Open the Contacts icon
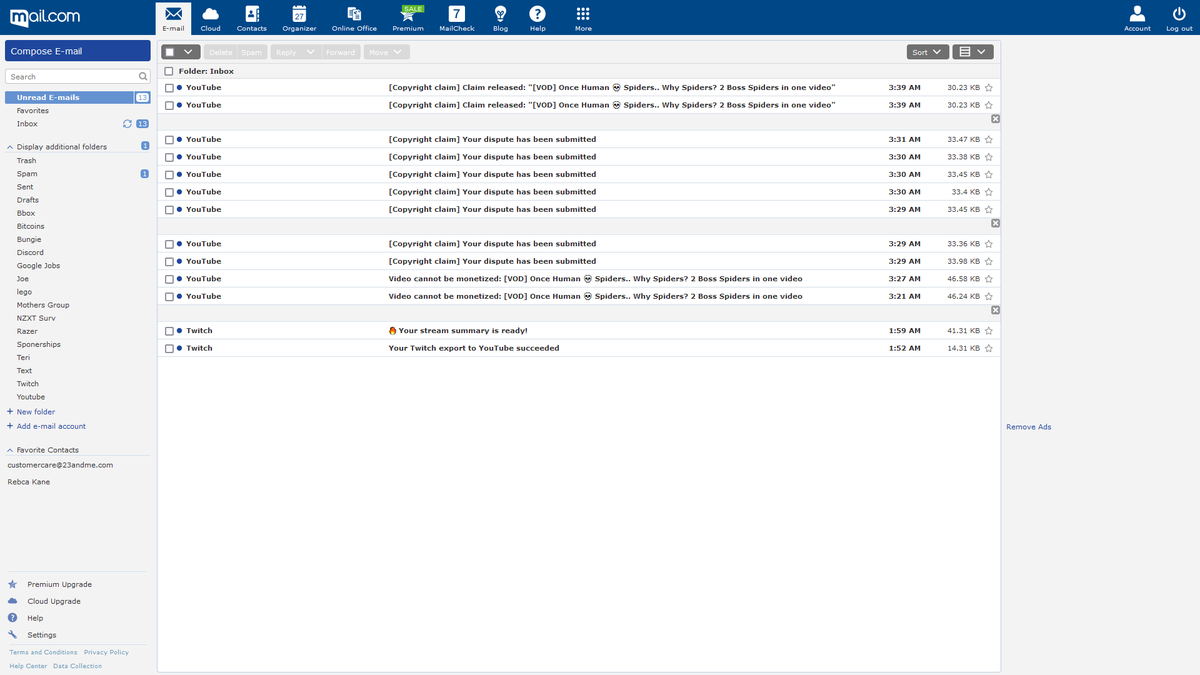1200x675 pixels. 251,14
